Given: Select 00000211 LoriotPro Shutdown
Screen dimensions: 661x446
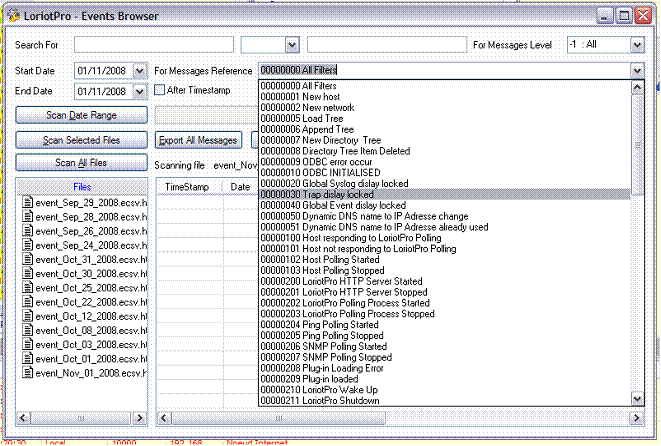Looking at the screenshot, I should tap(445, 400).
